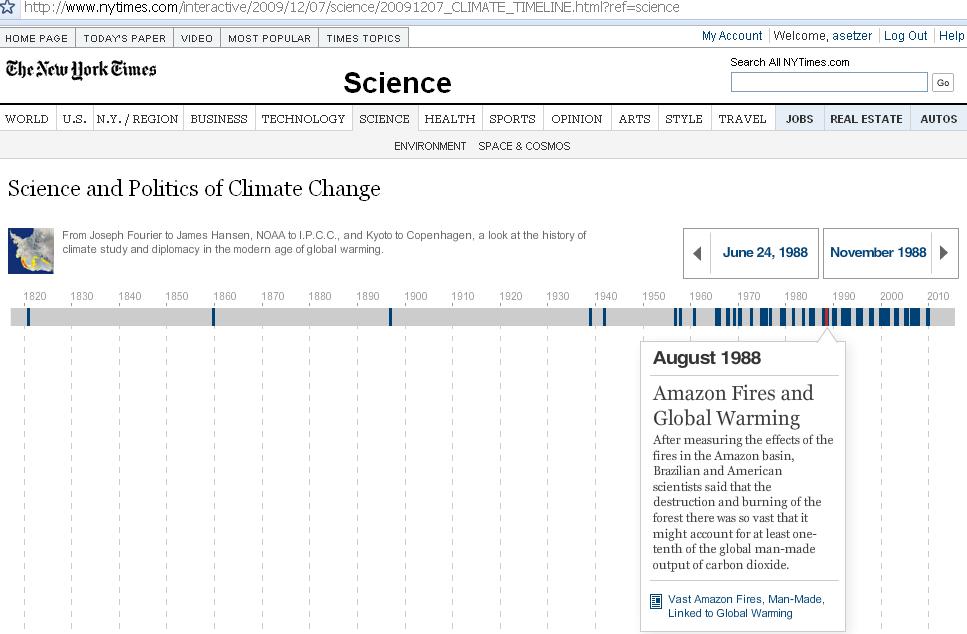Viewport: 967px width, 634px height.
Task: Select TECHNOLOGY section
Action: [x=303, y=118]
